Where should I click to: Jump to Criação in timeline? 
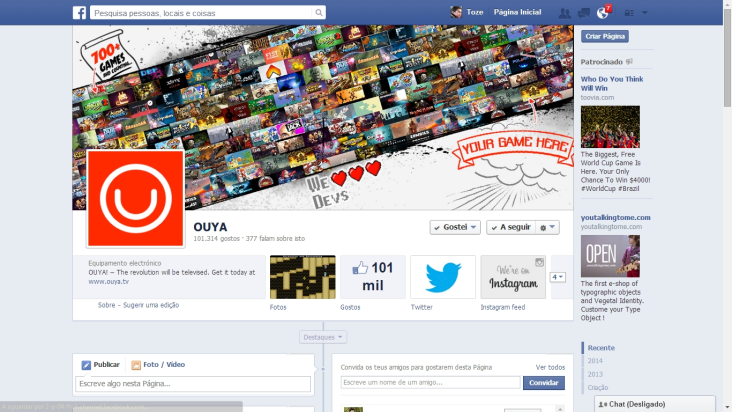[598, 387]
